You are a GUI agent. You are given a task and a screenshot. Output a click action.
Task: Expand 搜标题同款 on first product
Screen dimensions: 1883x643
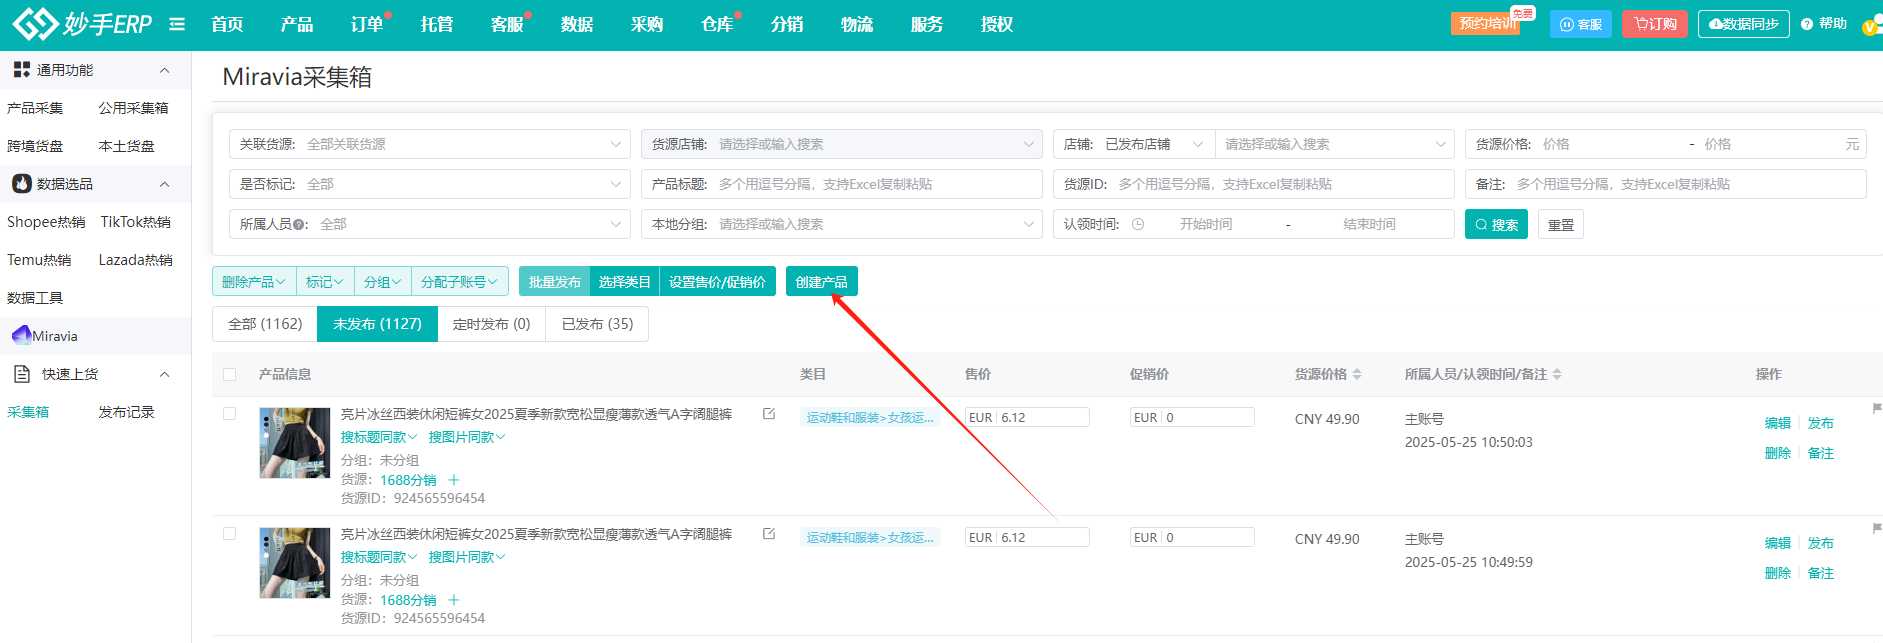[x=379, y=437]
